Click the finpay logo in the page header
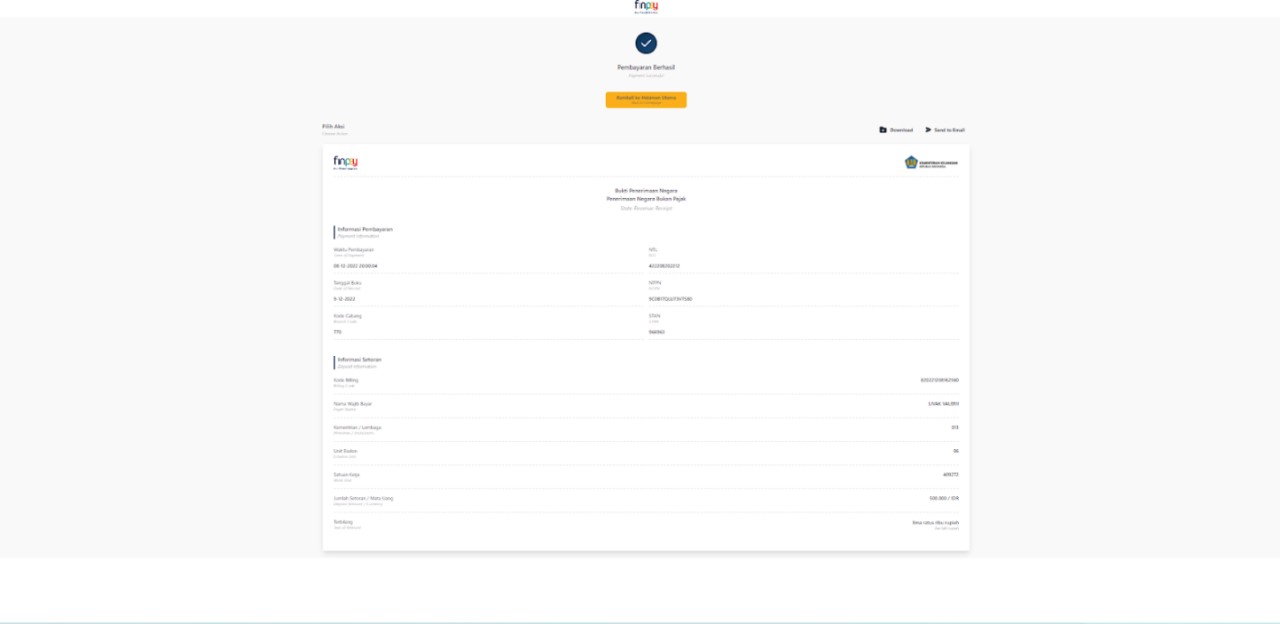 (x=646, y=6)
